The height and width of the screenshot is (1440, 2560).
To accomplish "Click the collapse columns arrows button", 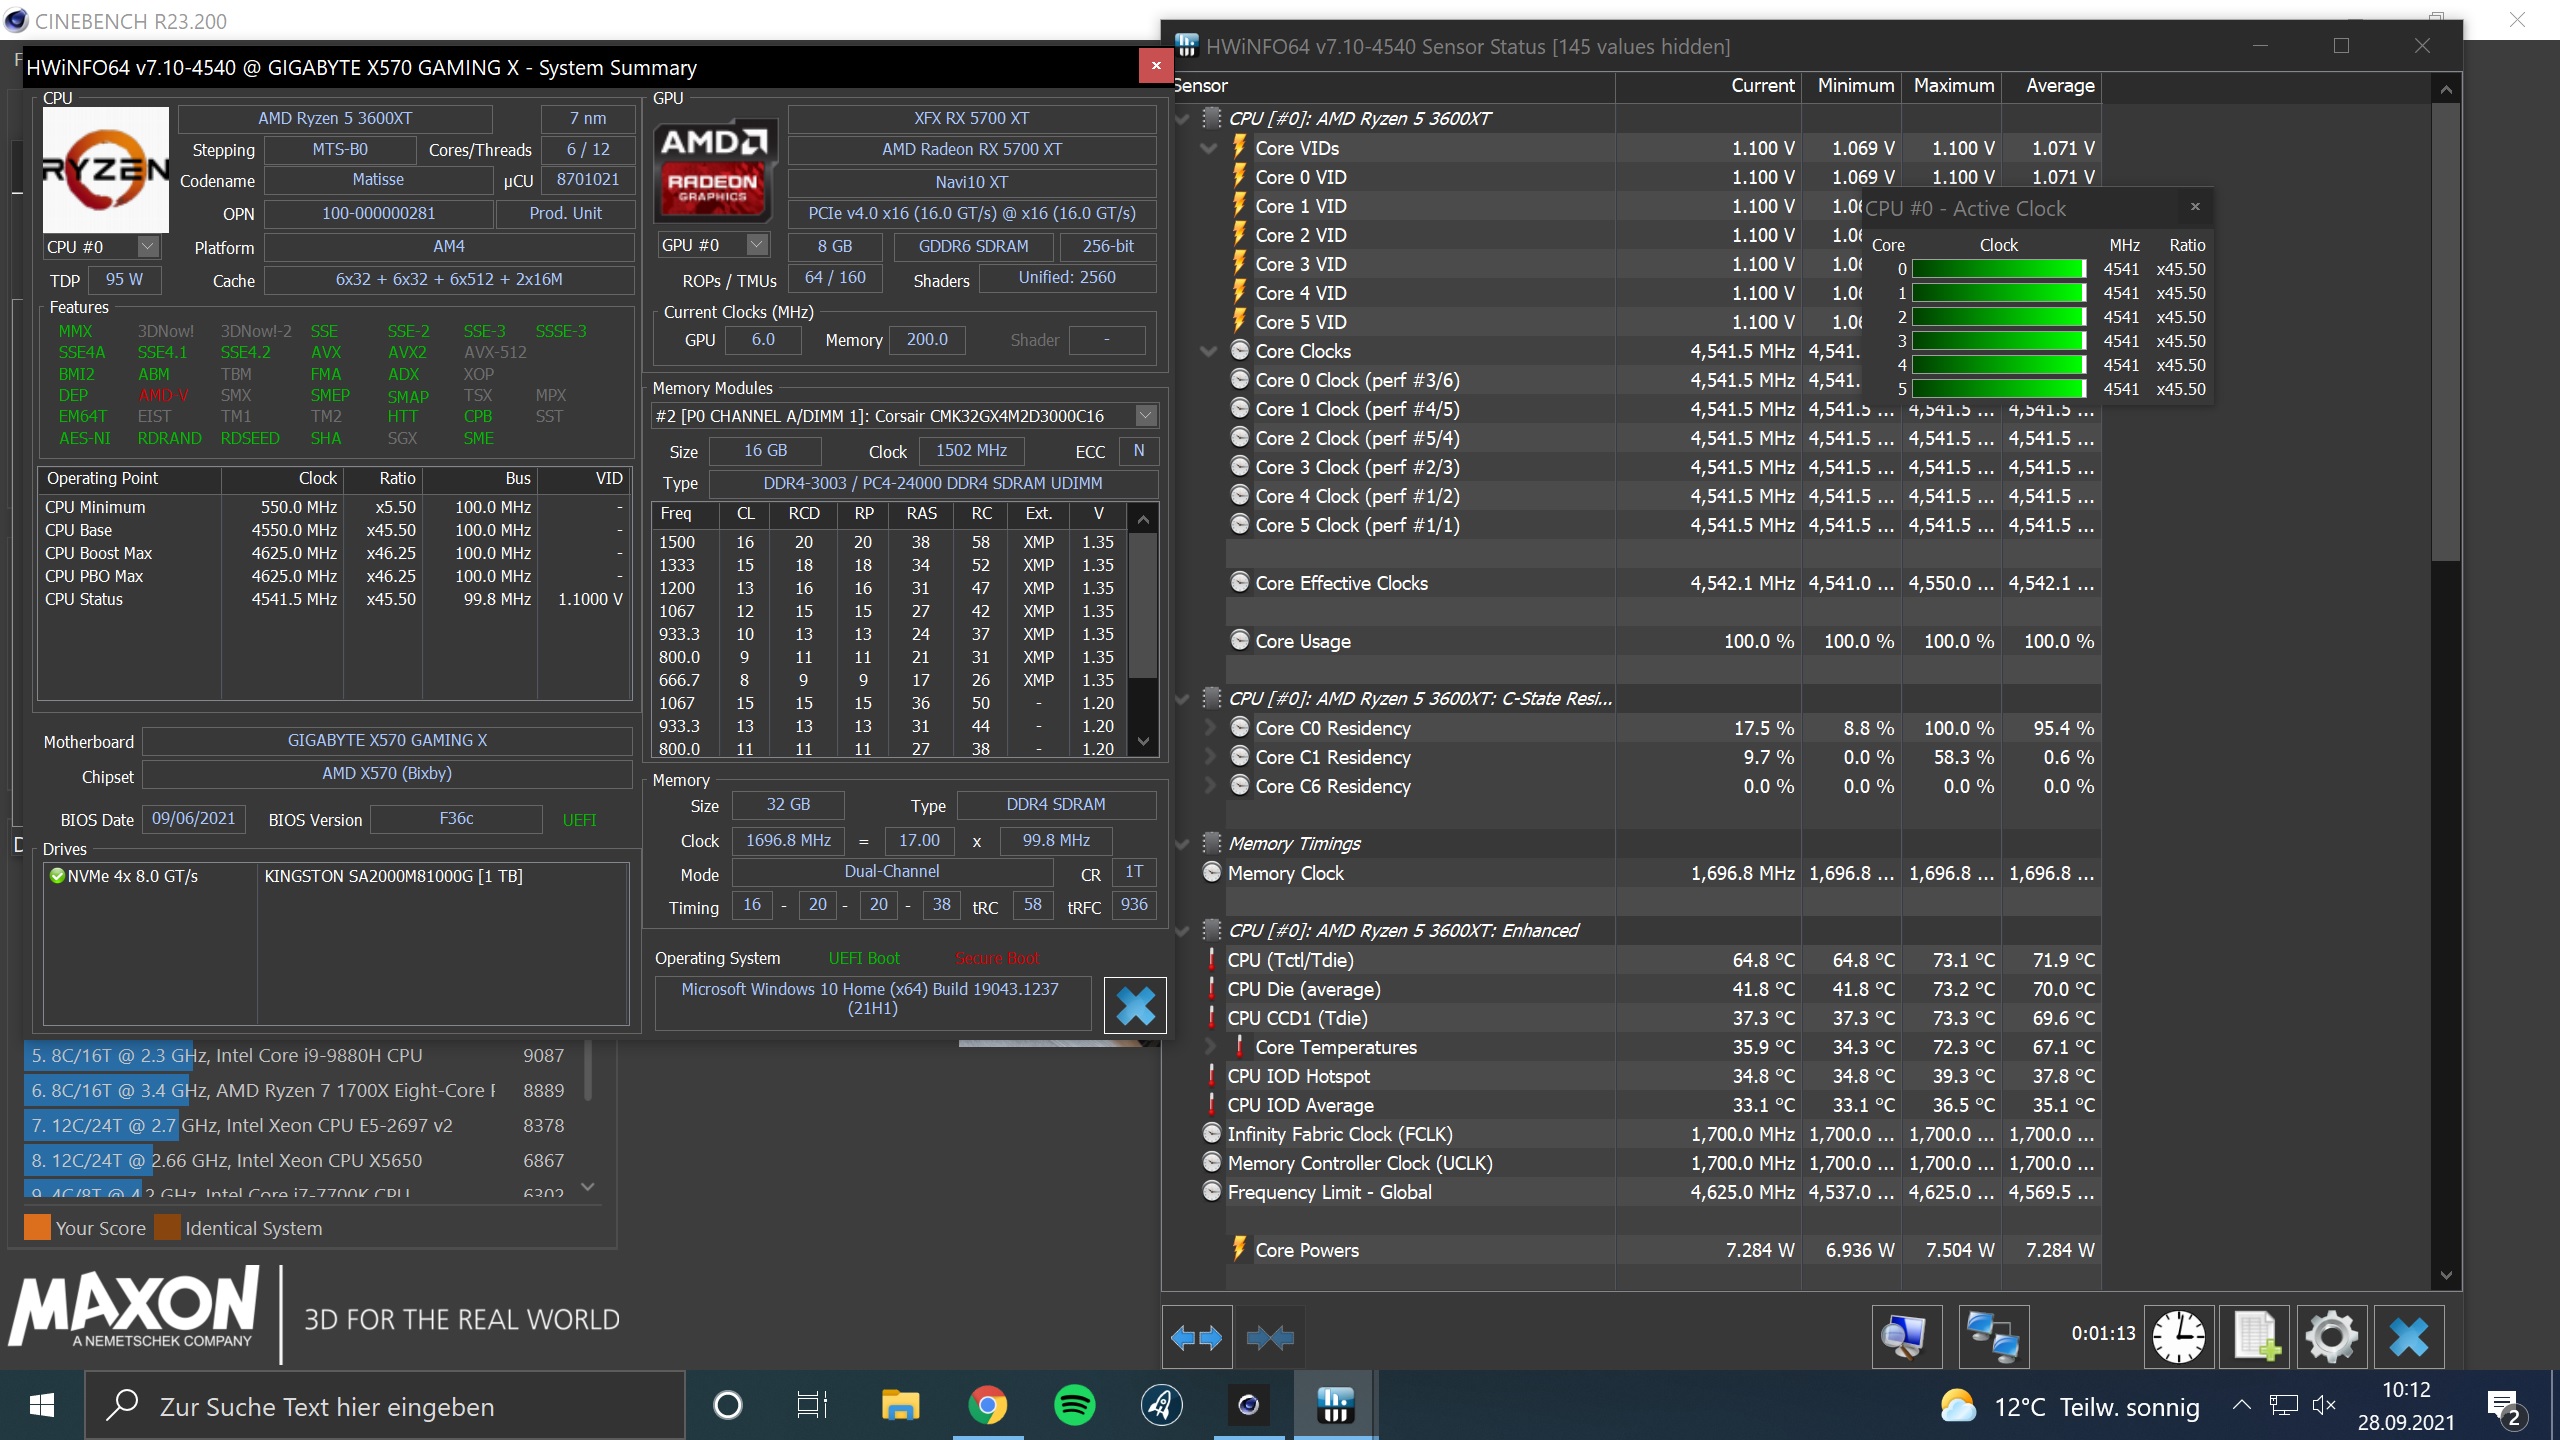I will click(1270, 1337).
